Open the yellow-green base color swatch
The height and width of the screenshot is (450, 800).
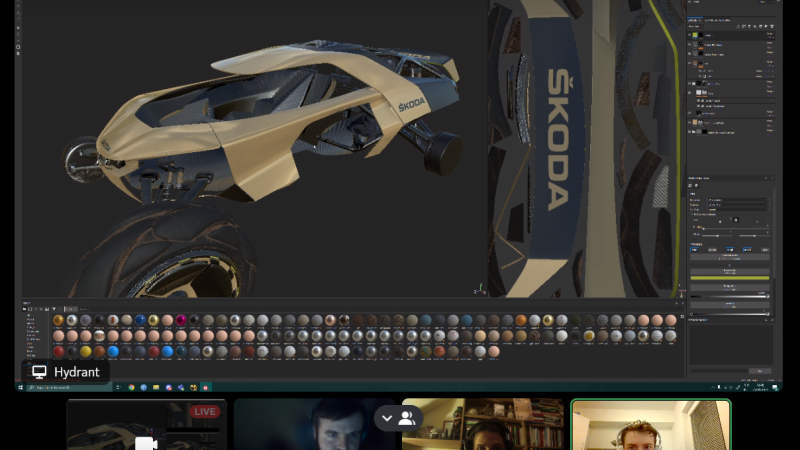(730, 278)
